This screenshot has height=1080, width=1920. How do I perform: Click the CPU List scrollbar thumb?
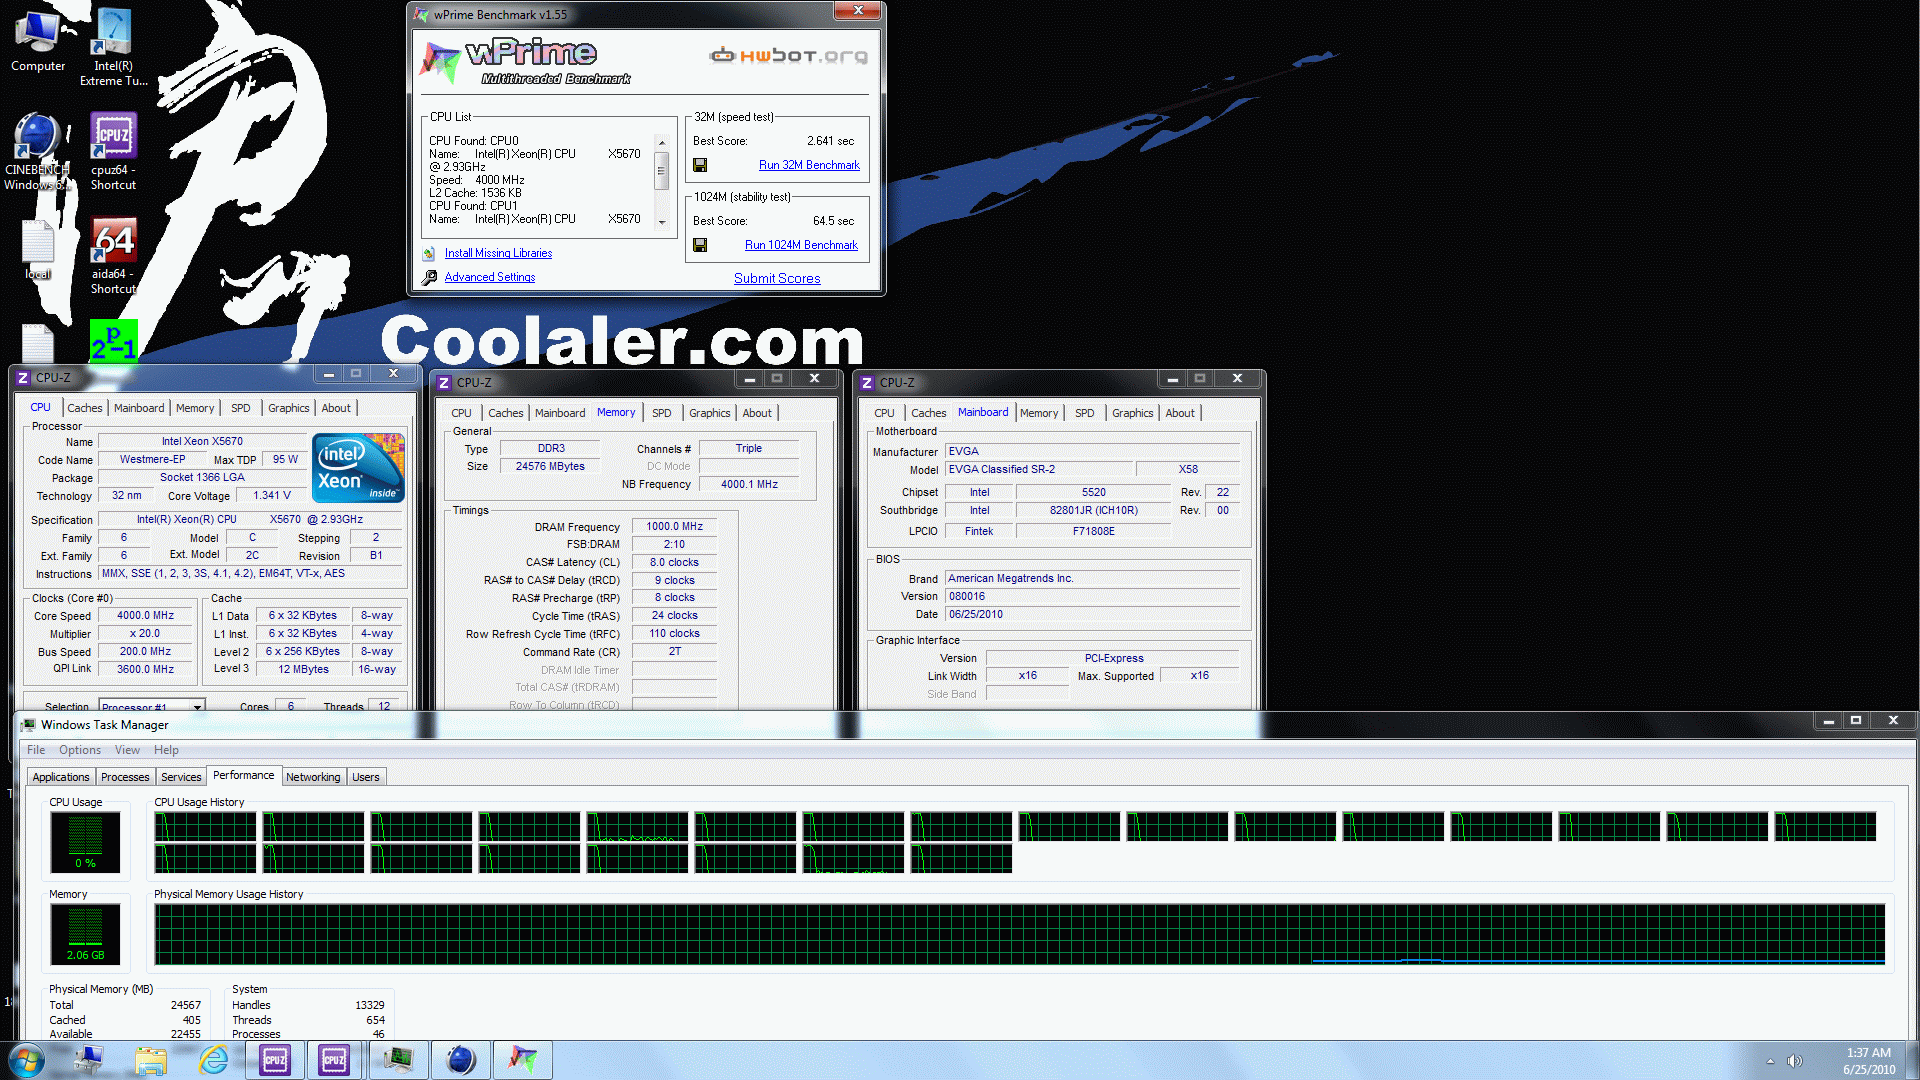(661, 171)
